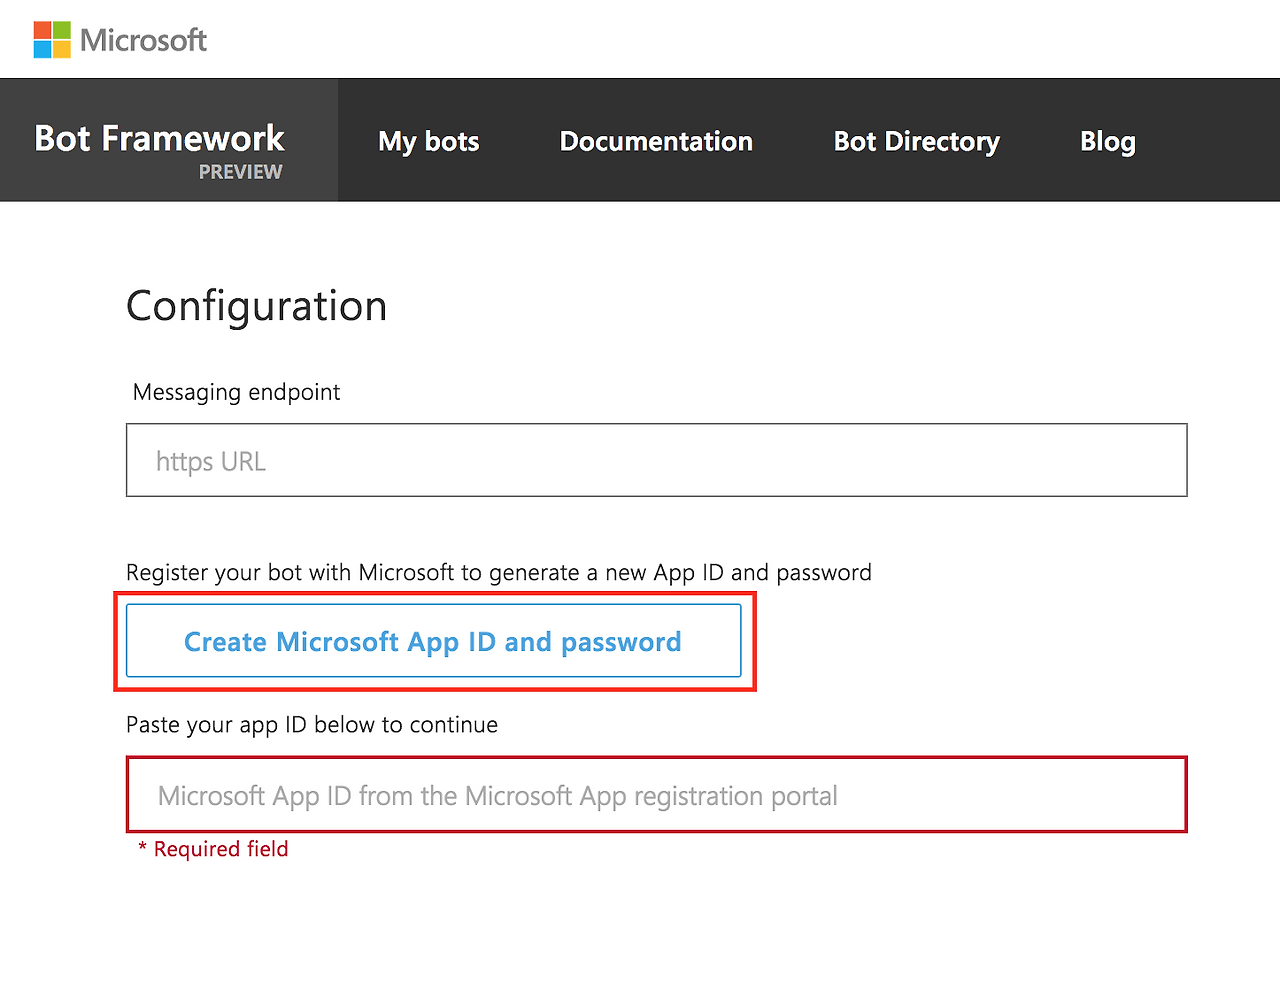The width and height of the screenshot is (1280, 989).
Task: Go to the Bot Framework home title
Action: [159, 138]
